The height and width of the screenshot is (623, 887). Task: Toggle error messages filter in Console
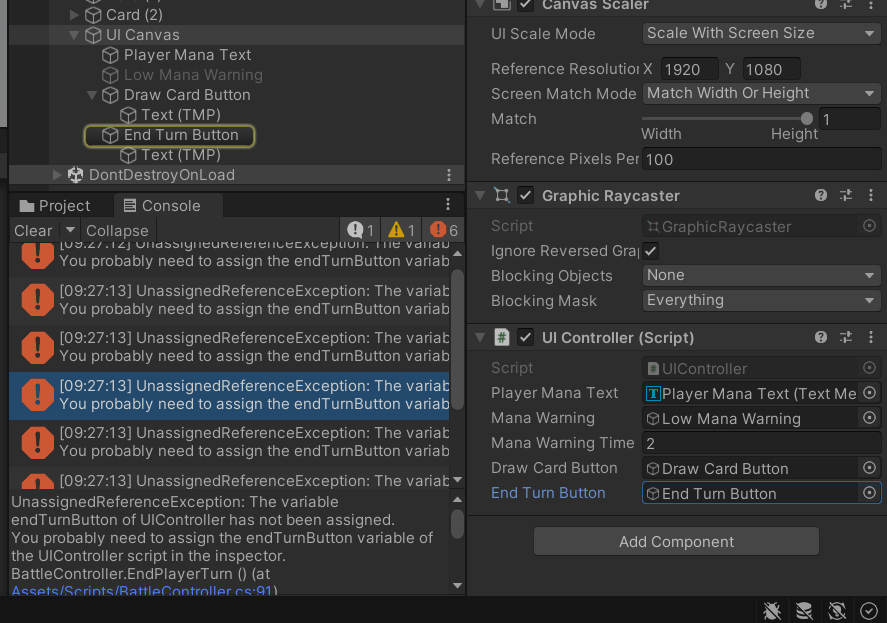tap(444, 230)
